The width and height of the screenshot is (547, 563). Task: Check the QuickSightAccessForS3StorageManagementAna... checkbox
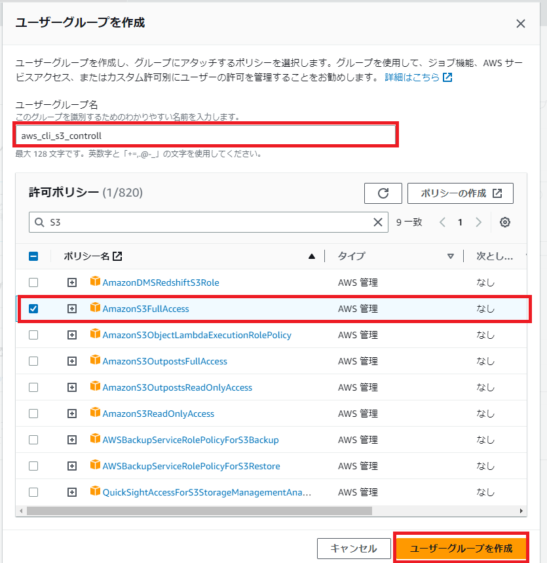[33, 492]
